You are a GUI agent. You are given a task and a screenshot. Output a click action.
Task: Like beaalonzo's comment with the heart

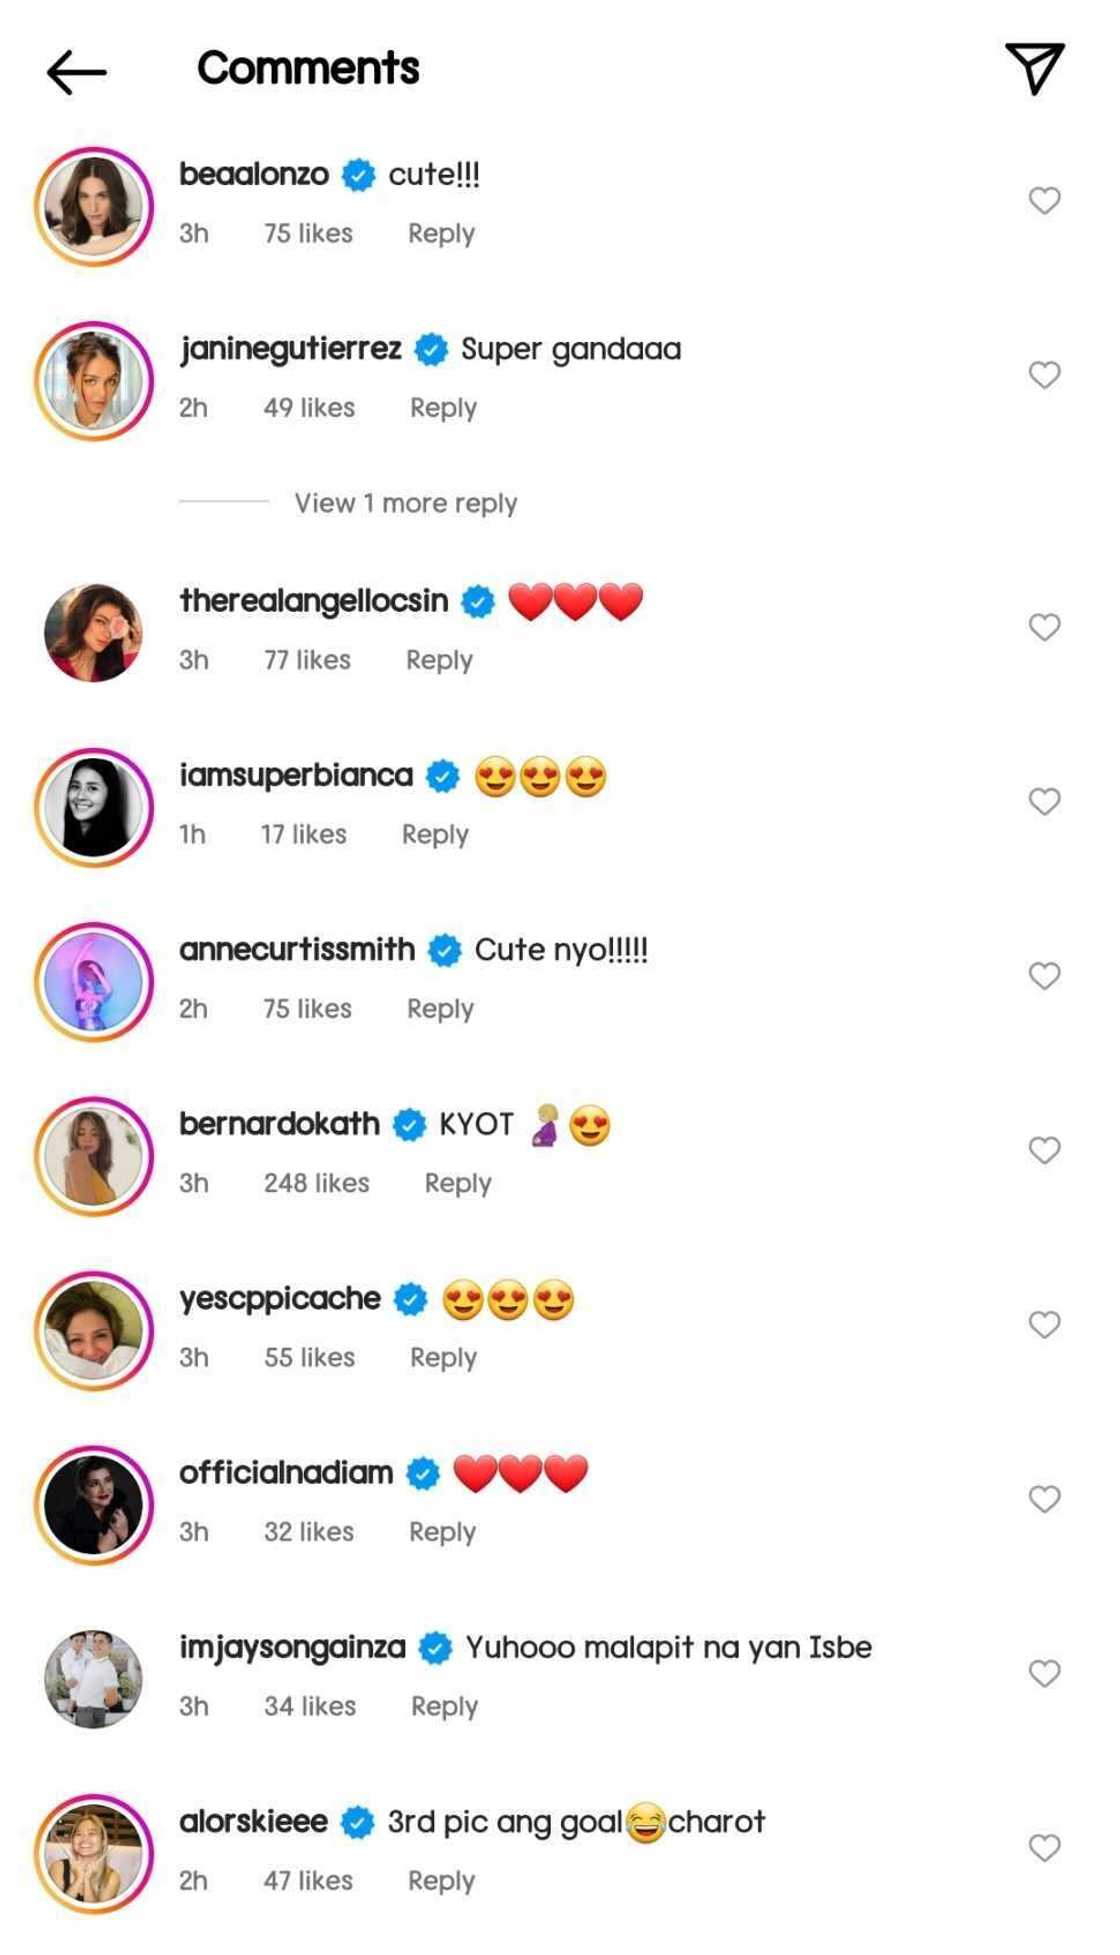[x=1044, y=201]
